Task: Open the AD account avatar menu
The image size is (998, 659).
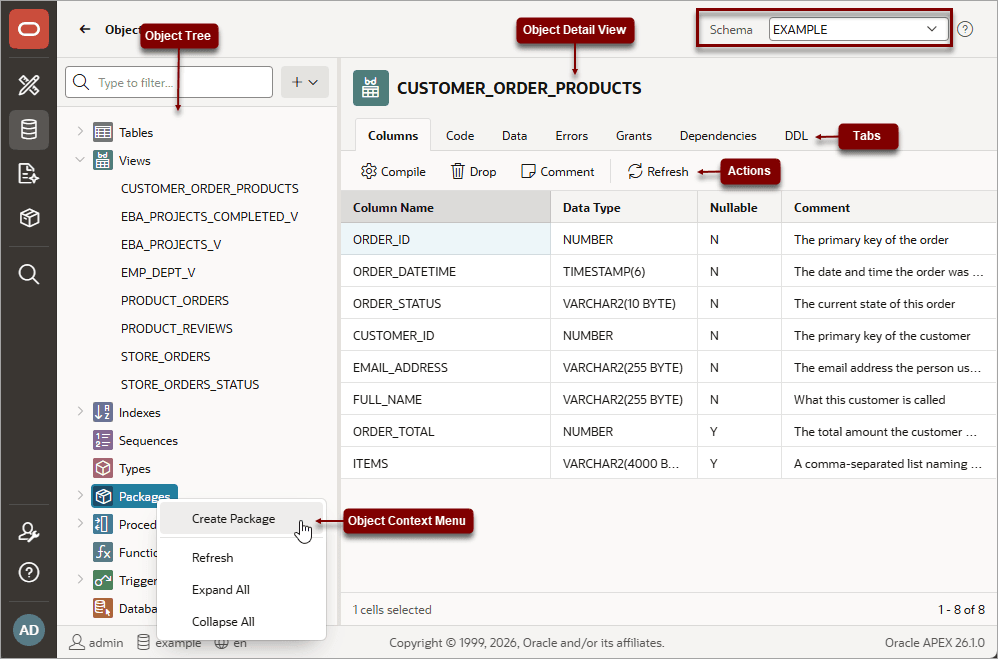Action: point(29,630)
